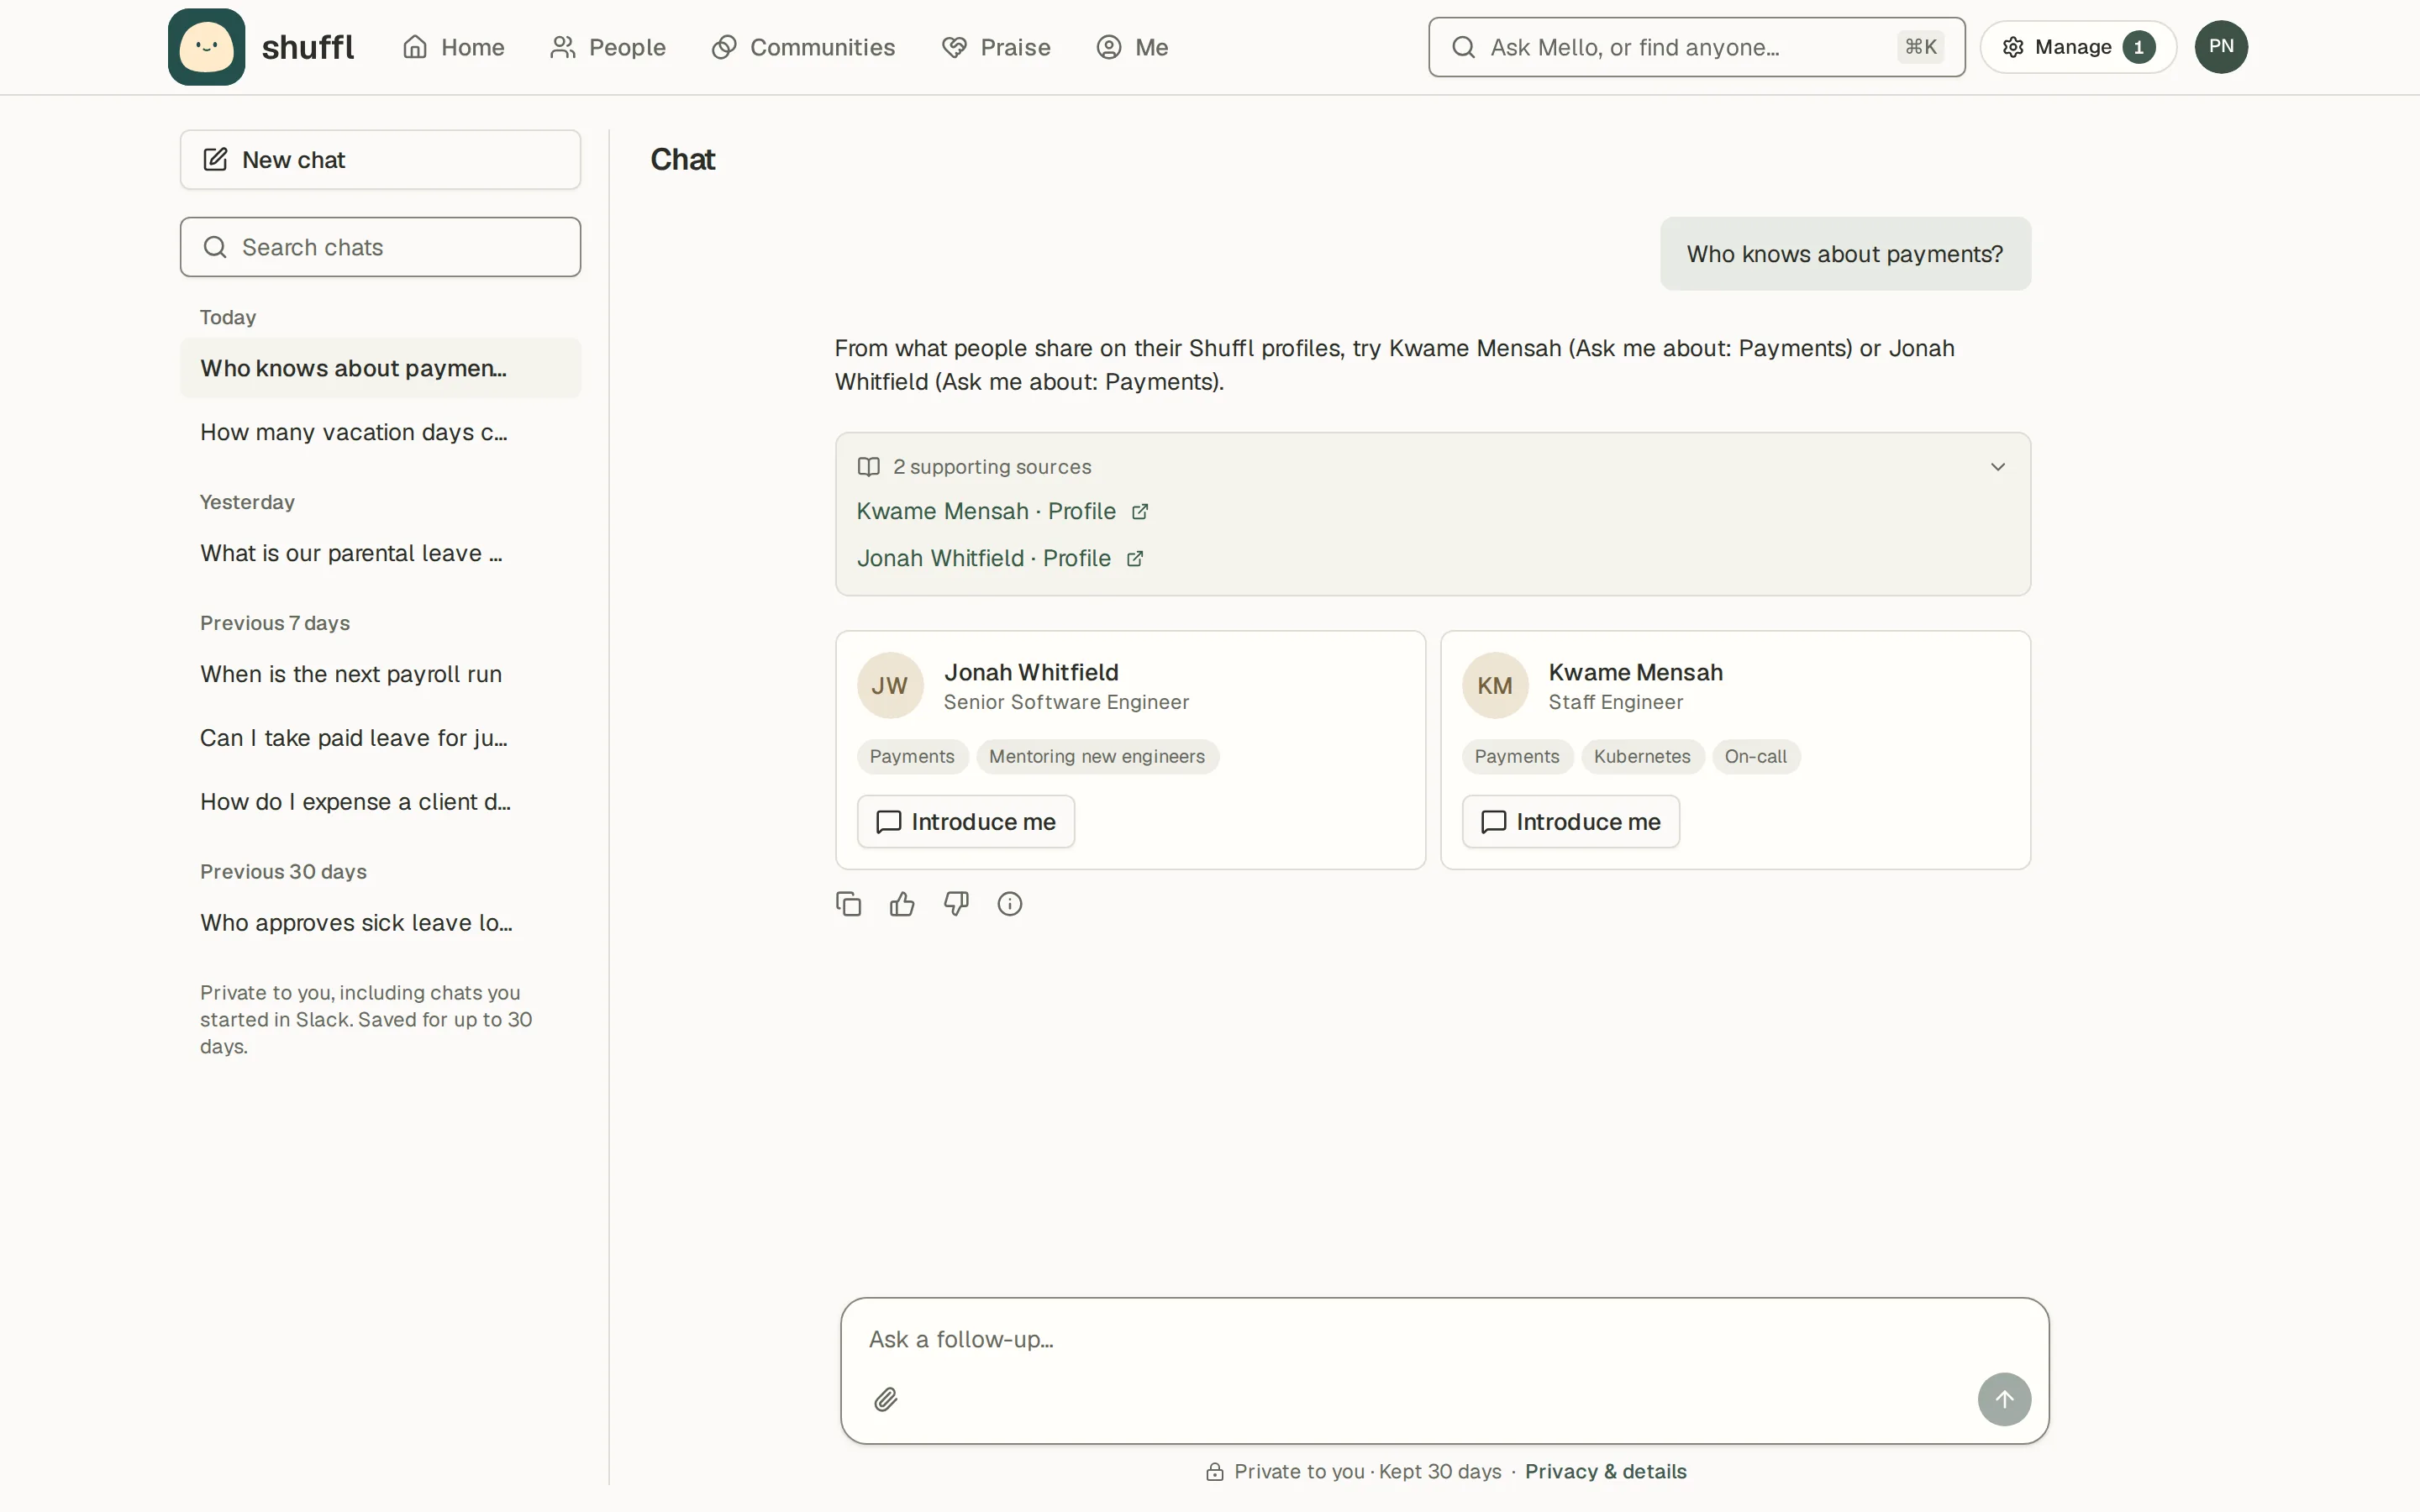Open chat 'What is our parental leave ...'

click(x=380, y=553)
